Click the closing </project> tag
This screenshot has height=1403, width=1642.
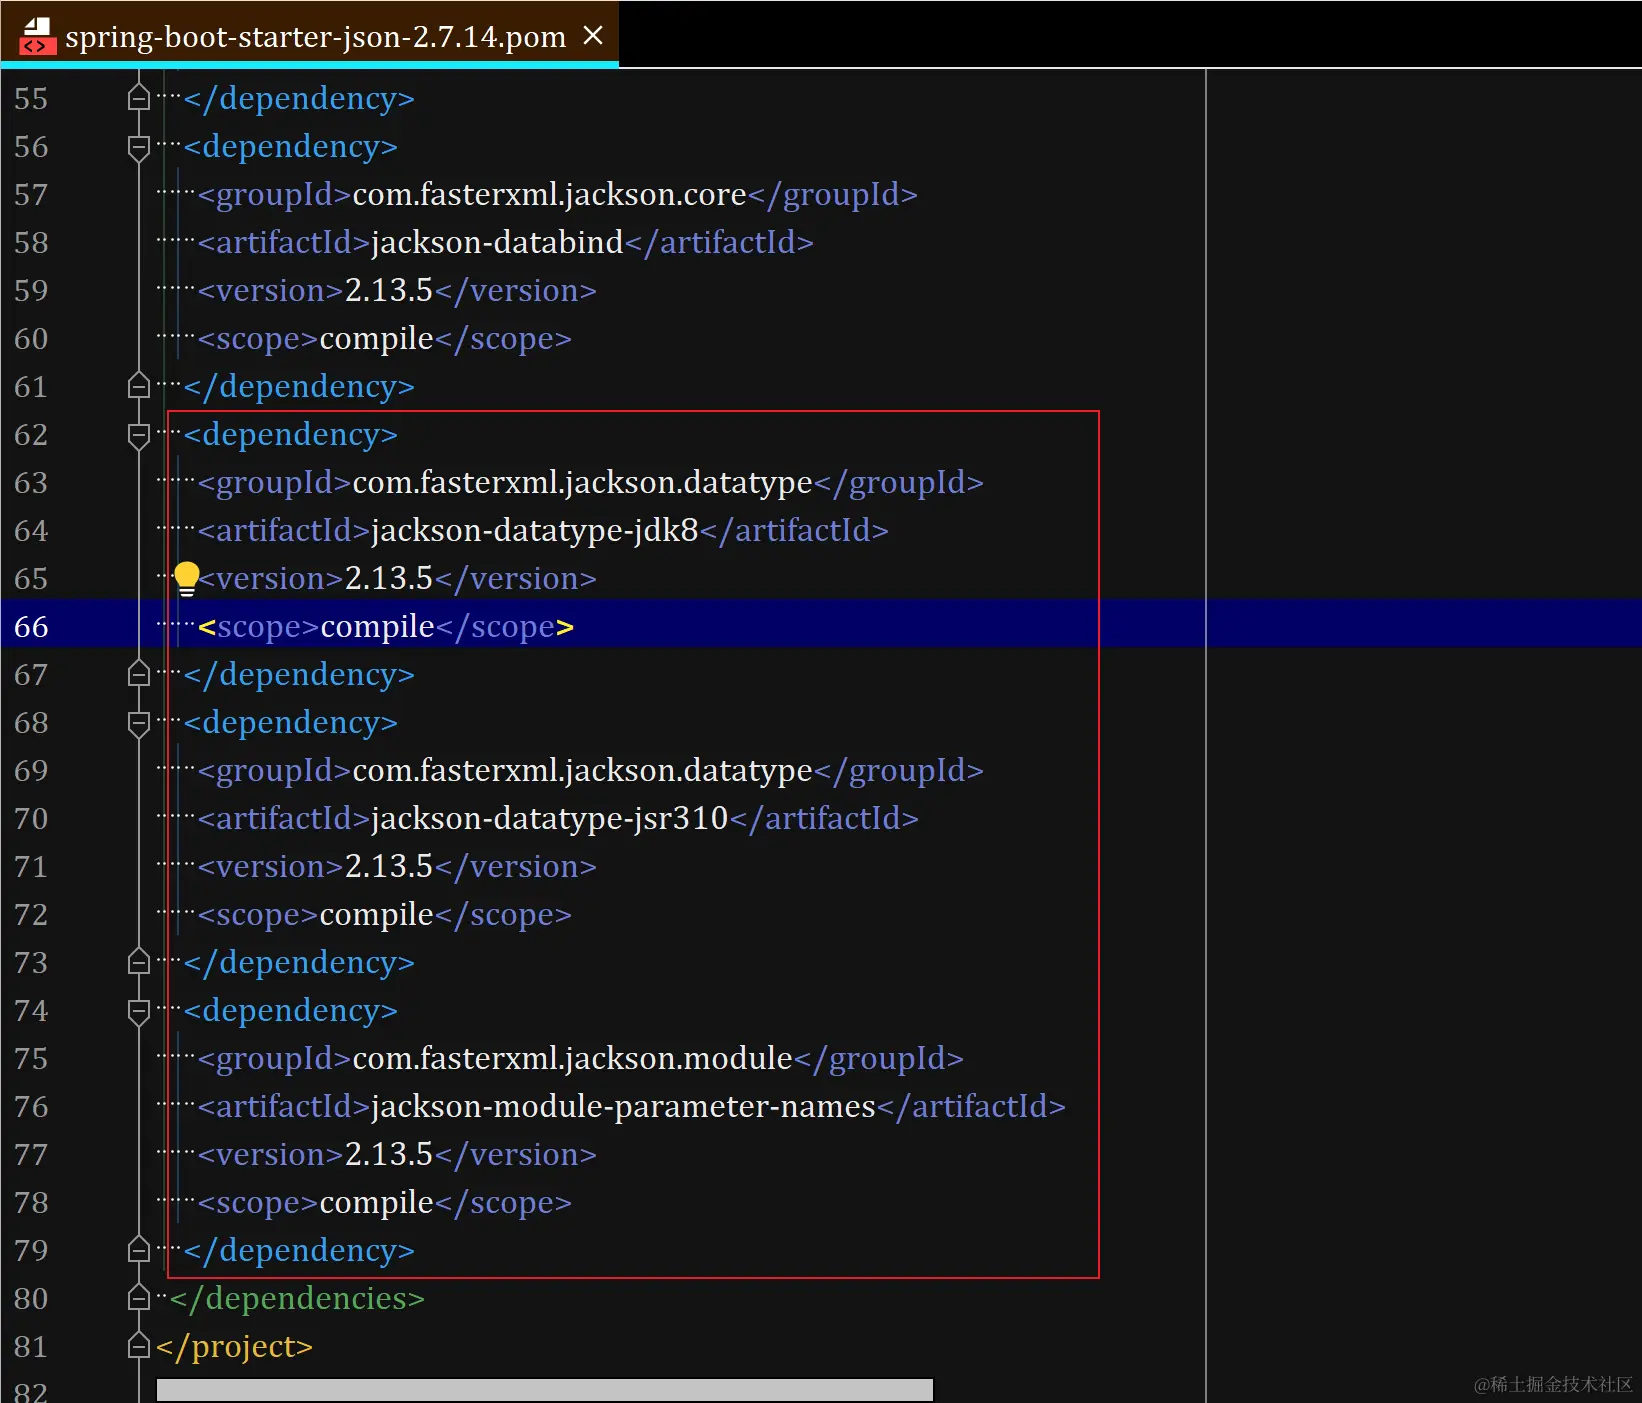click(234, 1346)
